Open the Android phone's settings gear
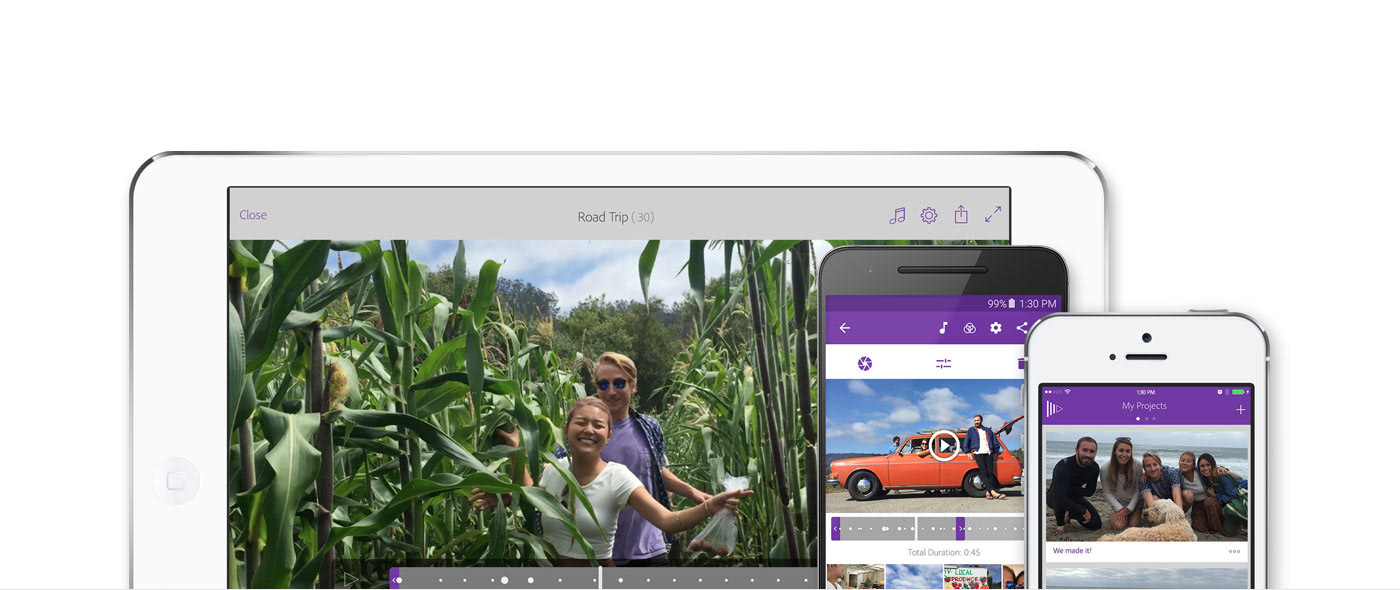 (x=996, y=328)
